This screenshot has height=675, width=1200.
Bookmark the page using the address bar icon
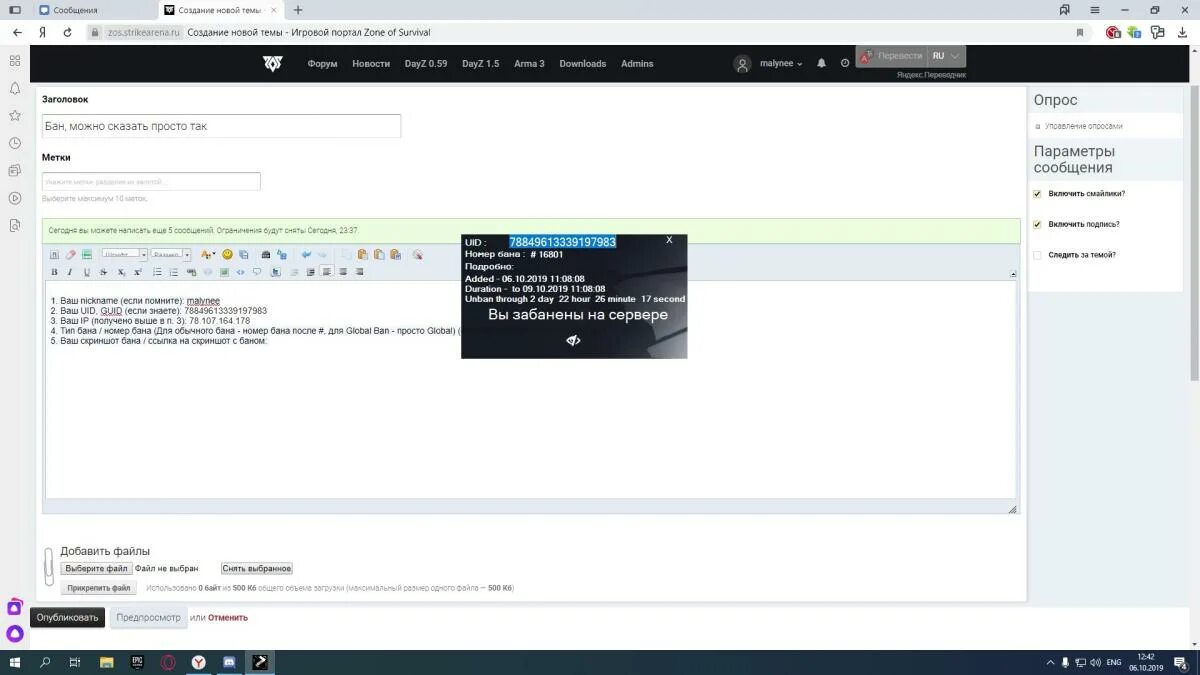click(x=1079, y=32)
